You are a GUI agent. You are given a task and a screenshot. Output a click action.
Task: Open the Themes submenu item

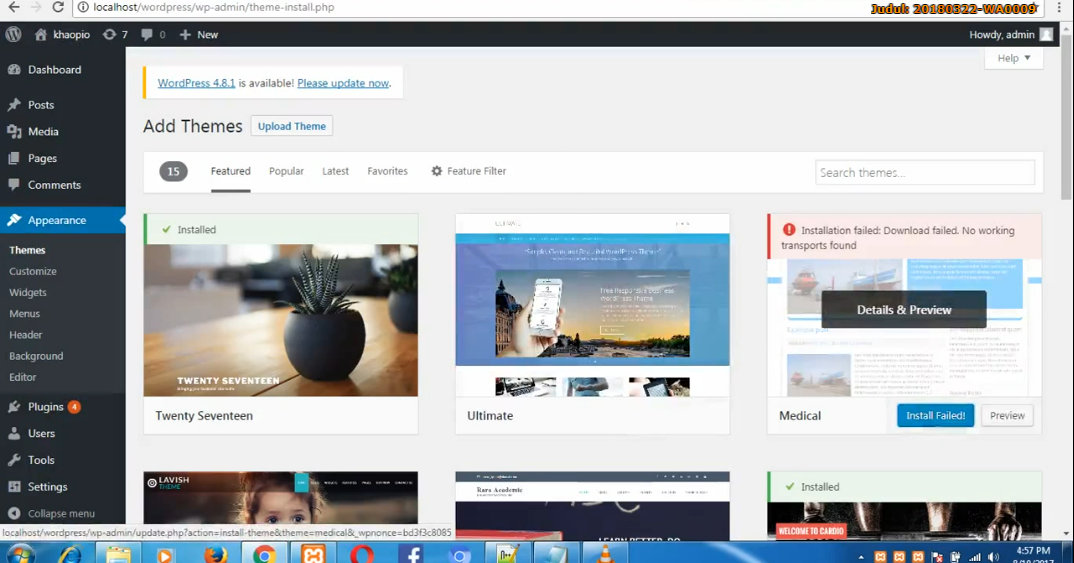click(27, 250)
